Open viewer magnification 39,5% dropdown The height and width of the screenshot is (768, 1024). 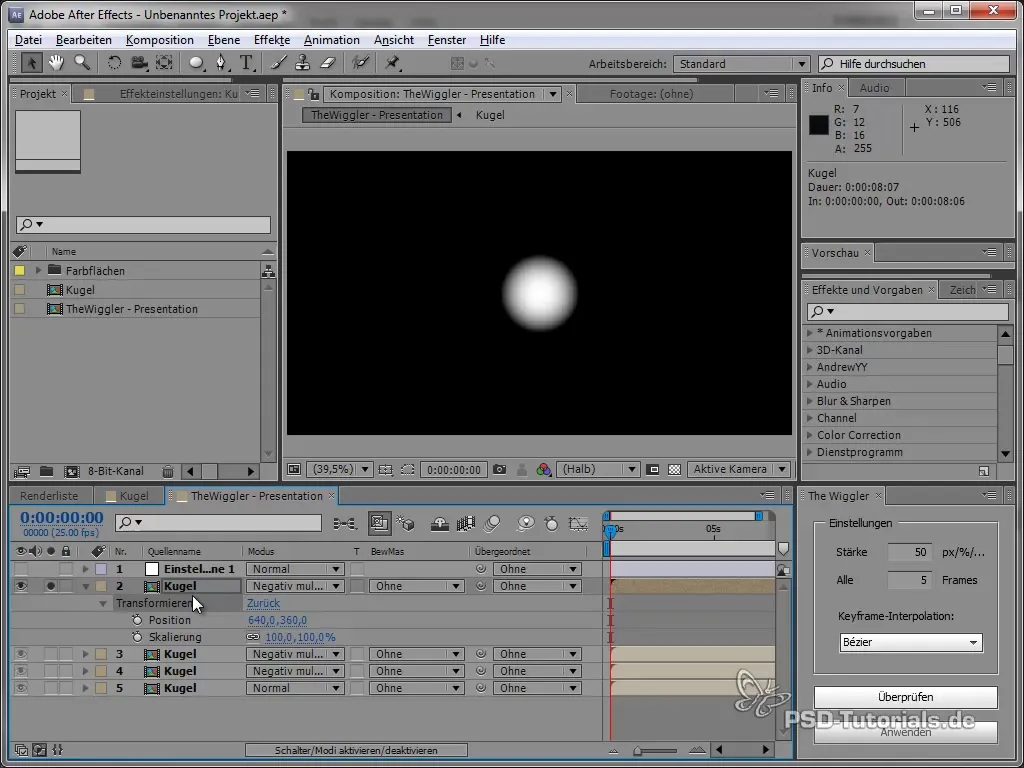tap(340, 470)
